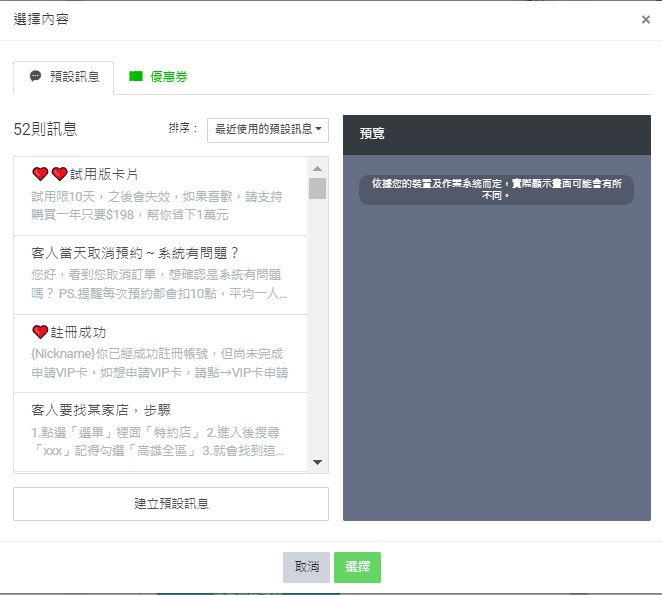
Task: Open the 最近使用的預設訊息 sort dropdown
Action: tap(268, 130)
